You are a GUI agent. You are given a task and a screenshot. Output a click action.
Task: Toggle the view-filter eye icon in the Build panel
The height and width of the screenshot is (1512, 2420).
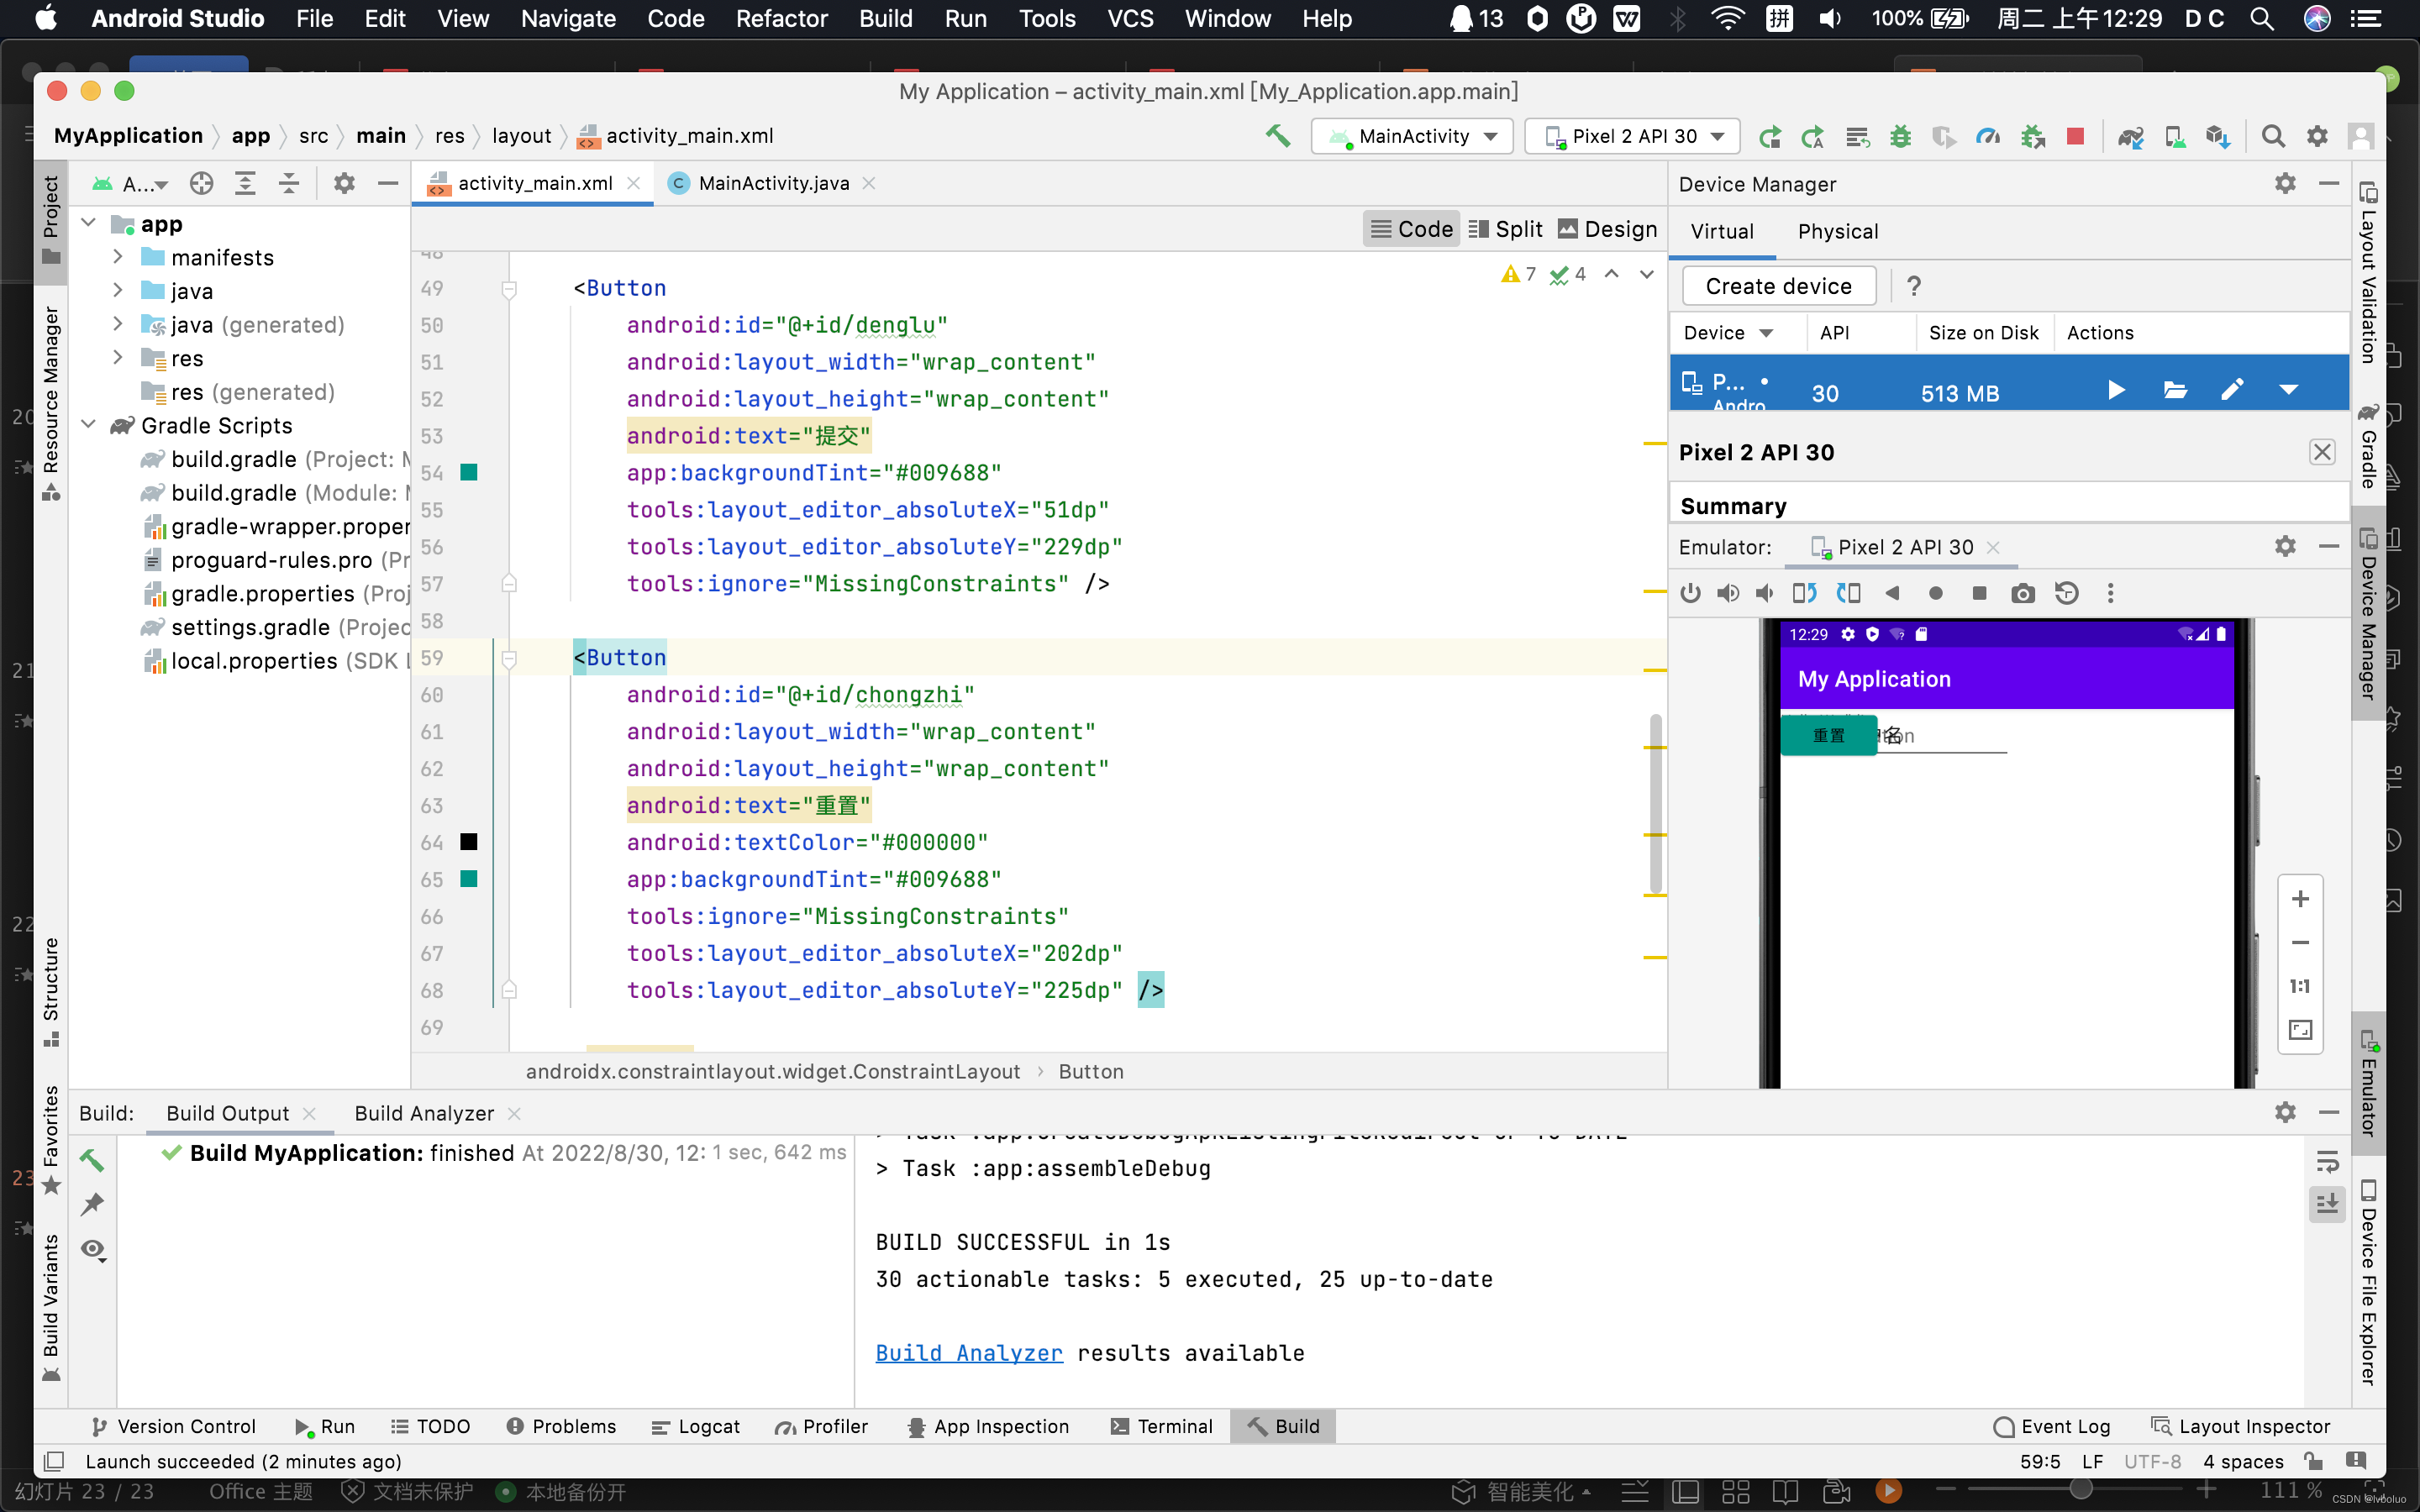pos(93,1249)
